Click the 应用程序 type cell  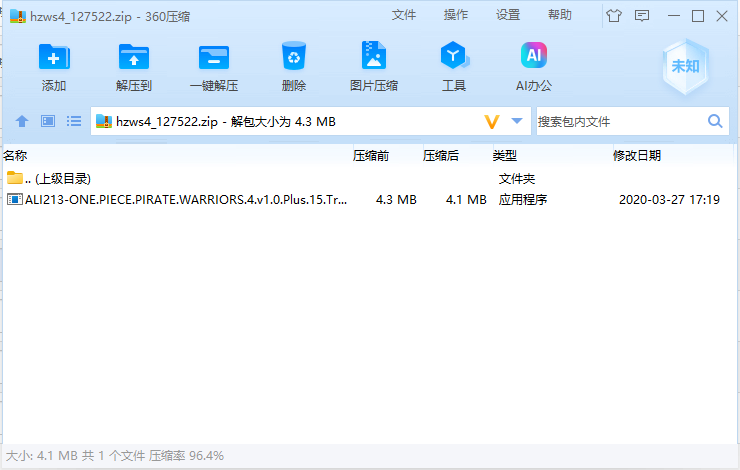523,200
